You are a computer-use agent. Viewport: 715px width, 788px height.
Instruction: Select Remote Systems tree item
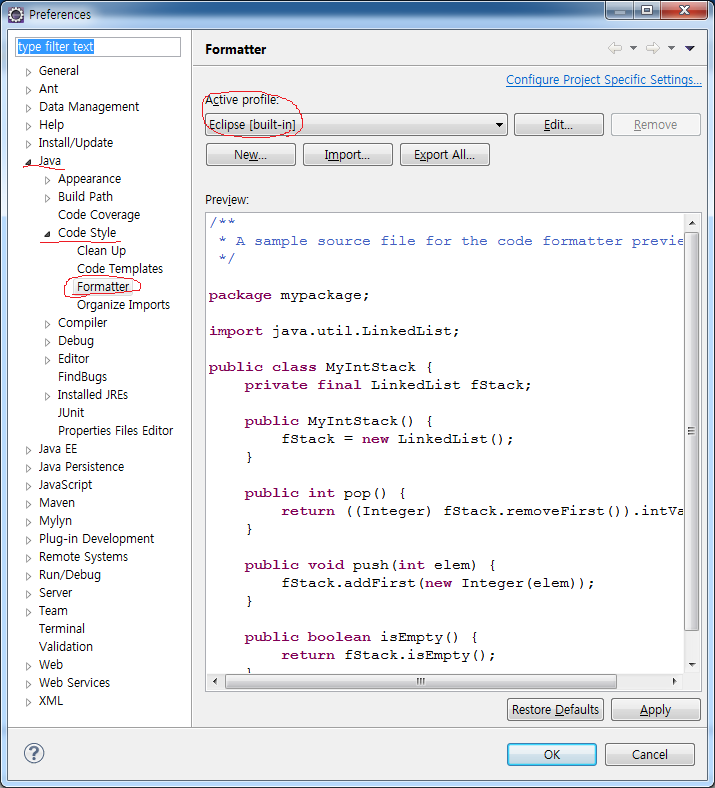pos(83,557)
